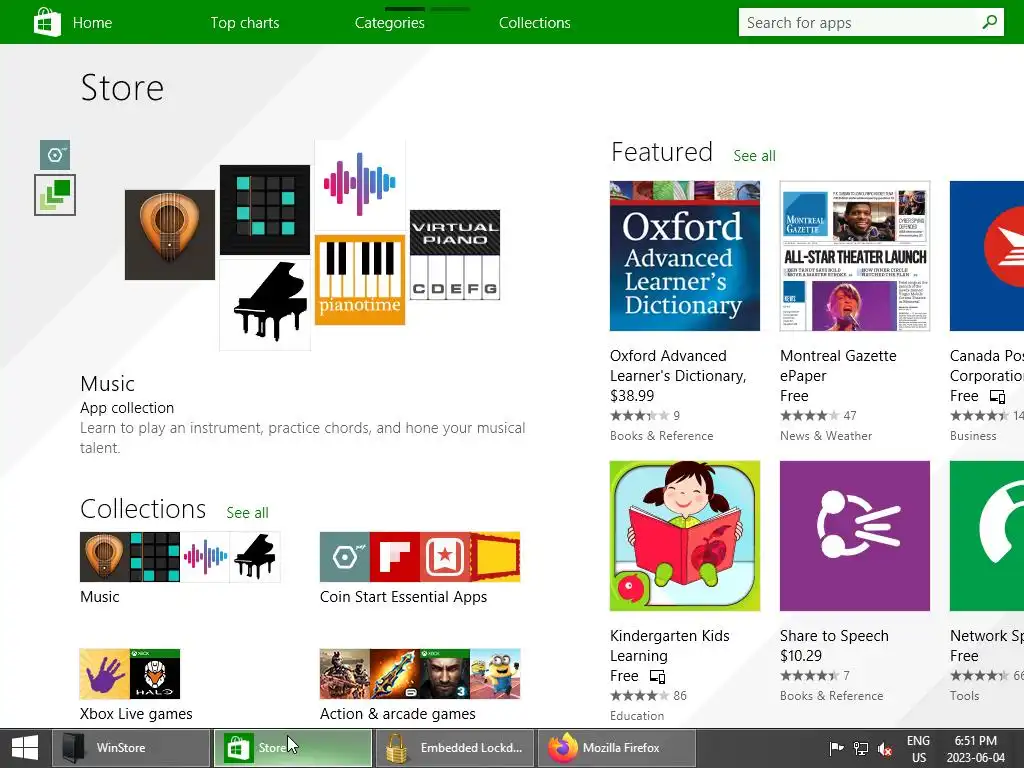Viewport: 1024px width, 768px height.
Task: Focus the Search for apps field
Action: pos(871,23)
